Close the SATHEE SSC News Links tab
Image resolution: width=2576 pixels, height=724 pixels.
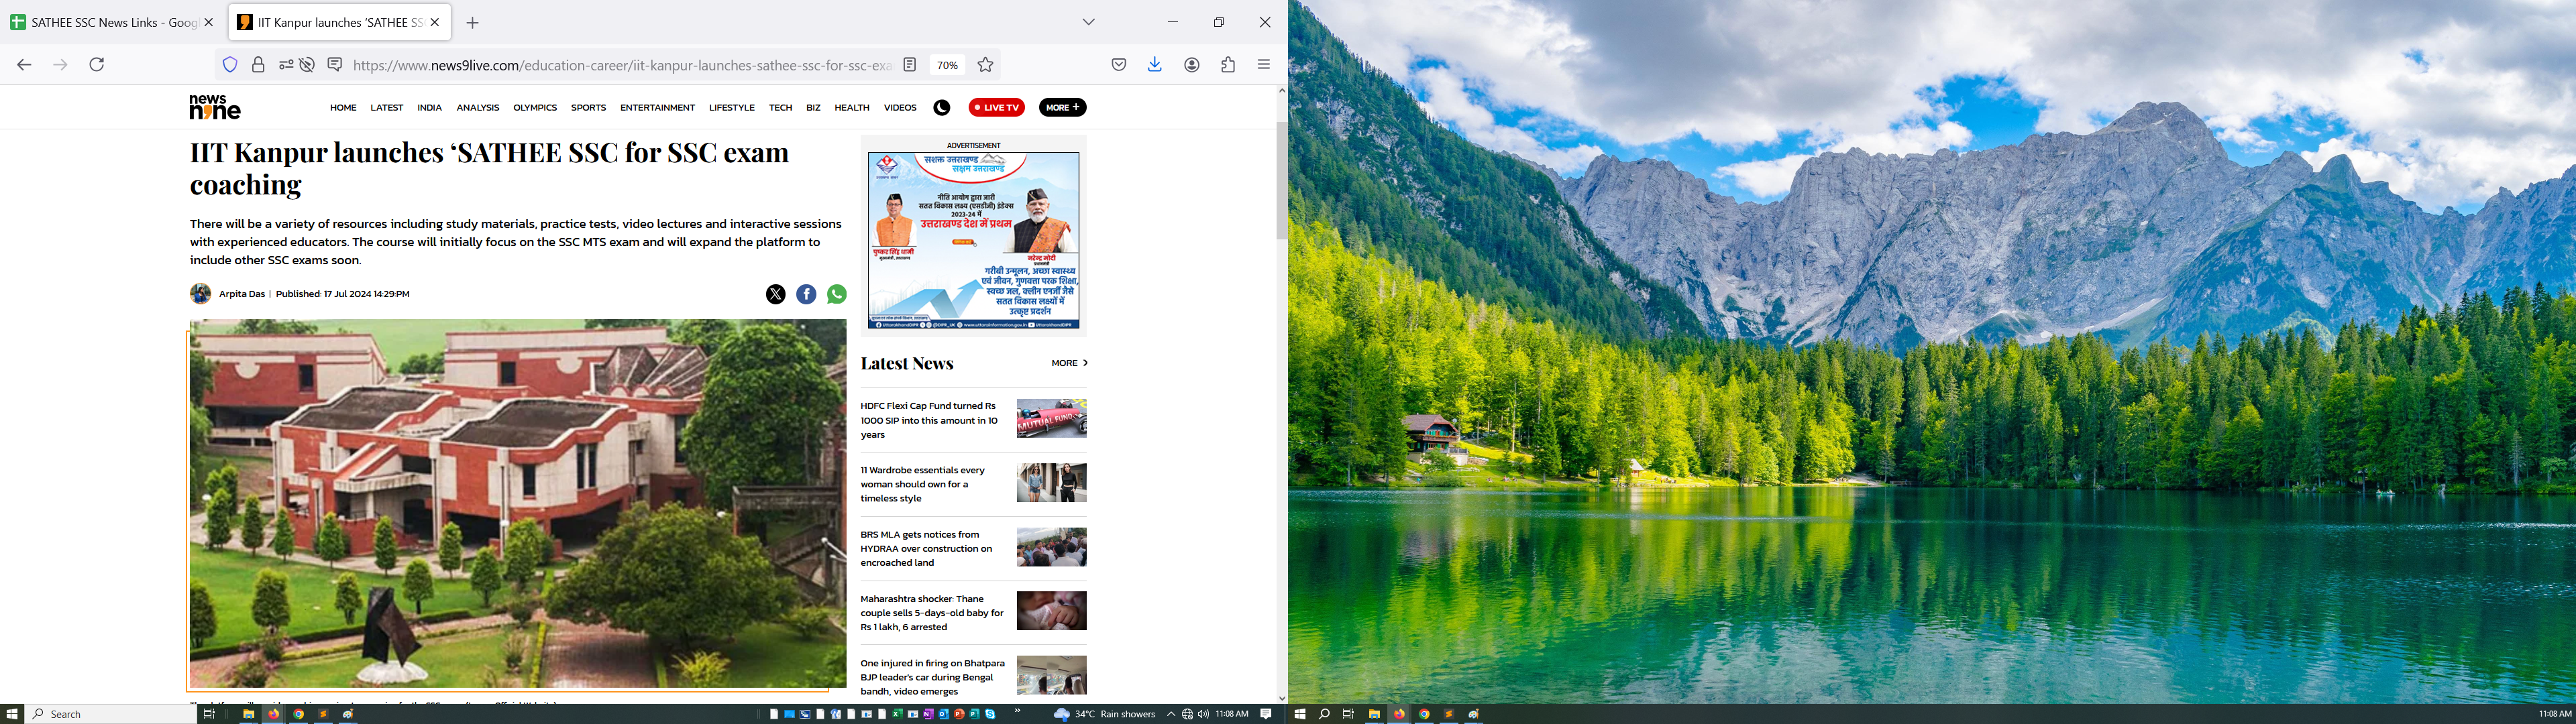[x=209, y=22]
